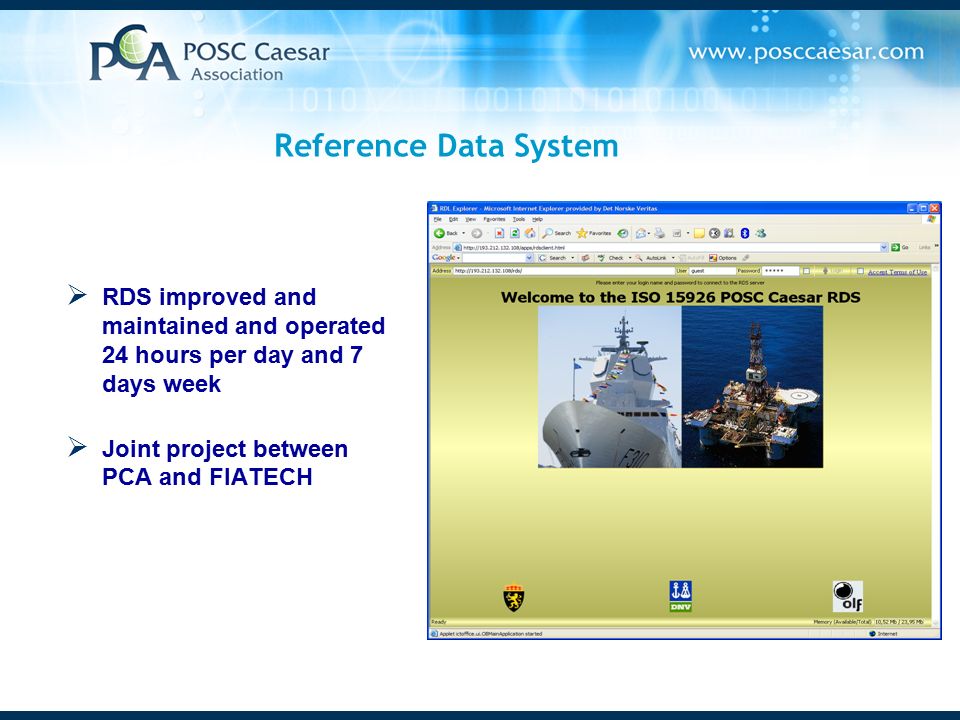The width and height of the screenshot is (960, 720).
Task: Expand the address bar URL dropdown
Action: (x=884, y=247)
